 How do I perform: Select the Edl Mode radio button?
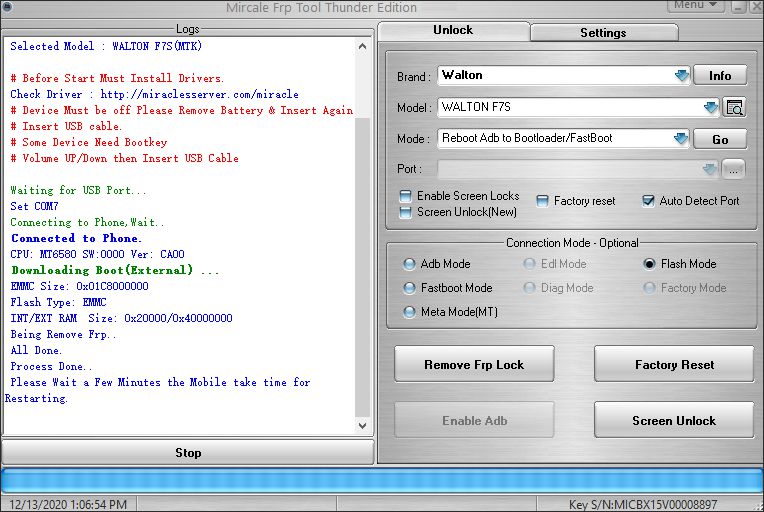(x=529, y=264)
